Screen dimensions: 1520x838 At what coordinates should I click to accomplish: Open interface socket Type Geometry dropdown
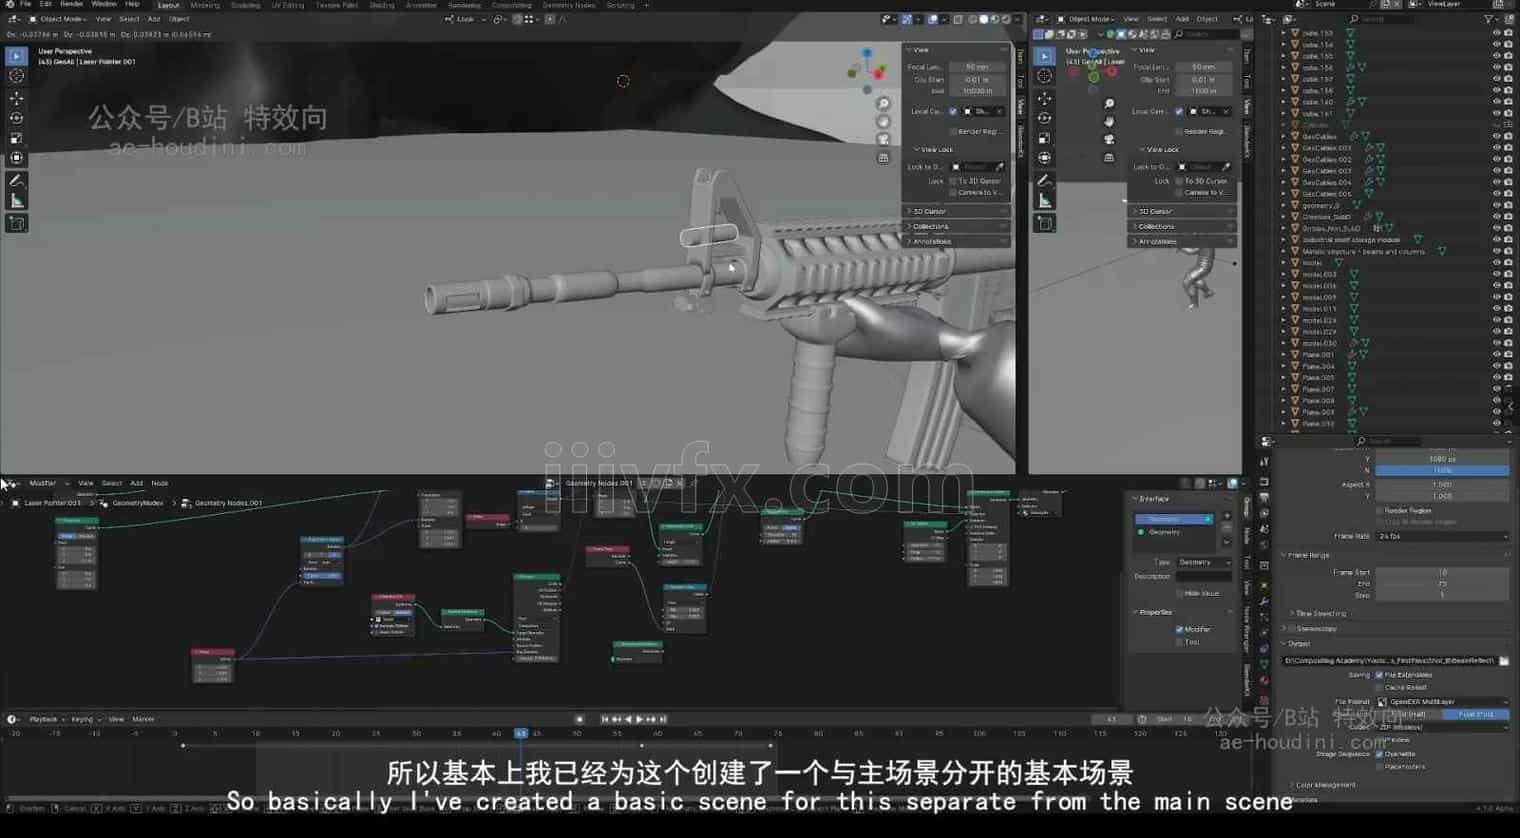coord(1204,563)
